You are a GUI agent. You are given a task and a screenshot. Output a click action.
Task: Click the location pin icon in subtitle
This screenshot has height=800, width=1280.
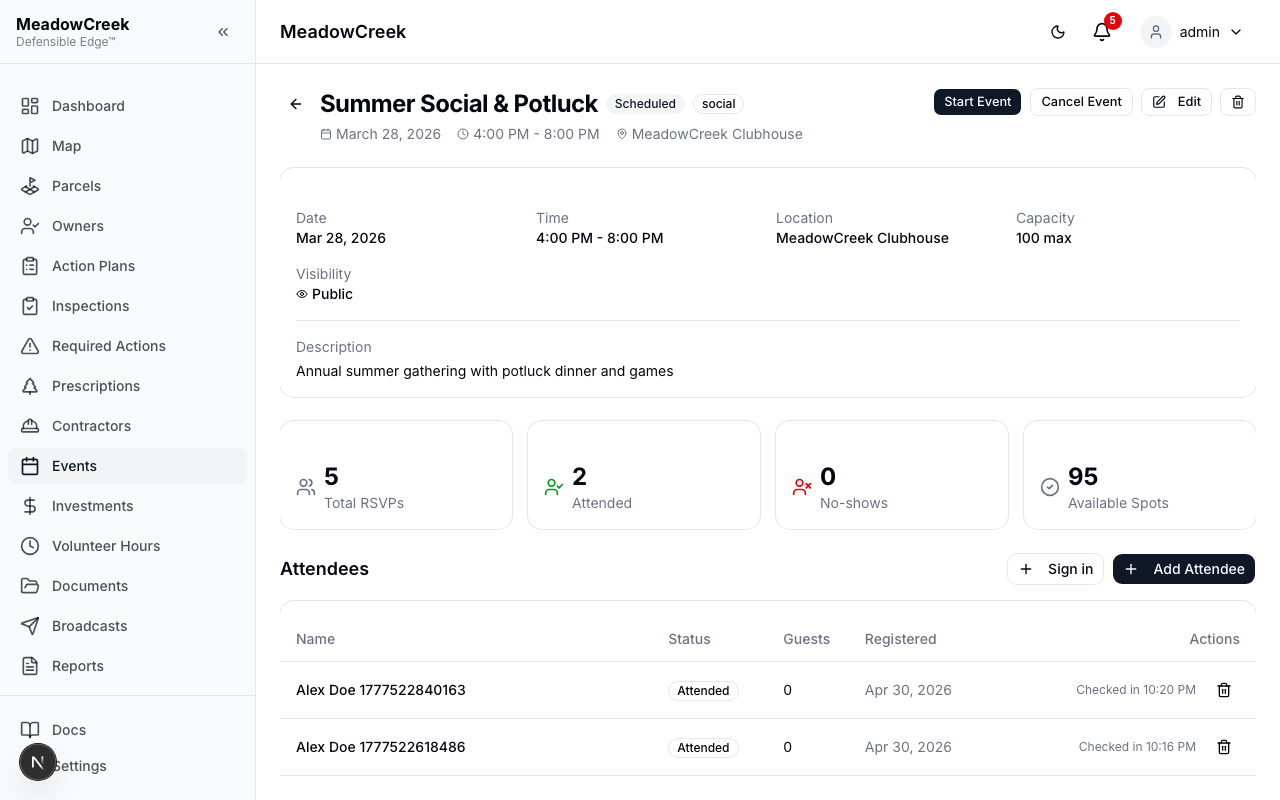622,134
